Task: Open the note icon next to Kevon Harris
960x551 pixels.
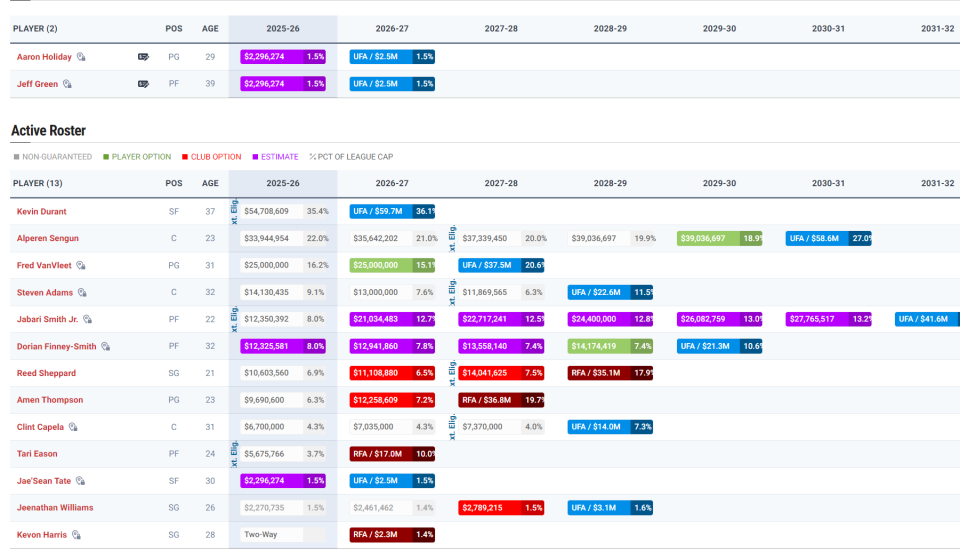Action: point(76,535)
